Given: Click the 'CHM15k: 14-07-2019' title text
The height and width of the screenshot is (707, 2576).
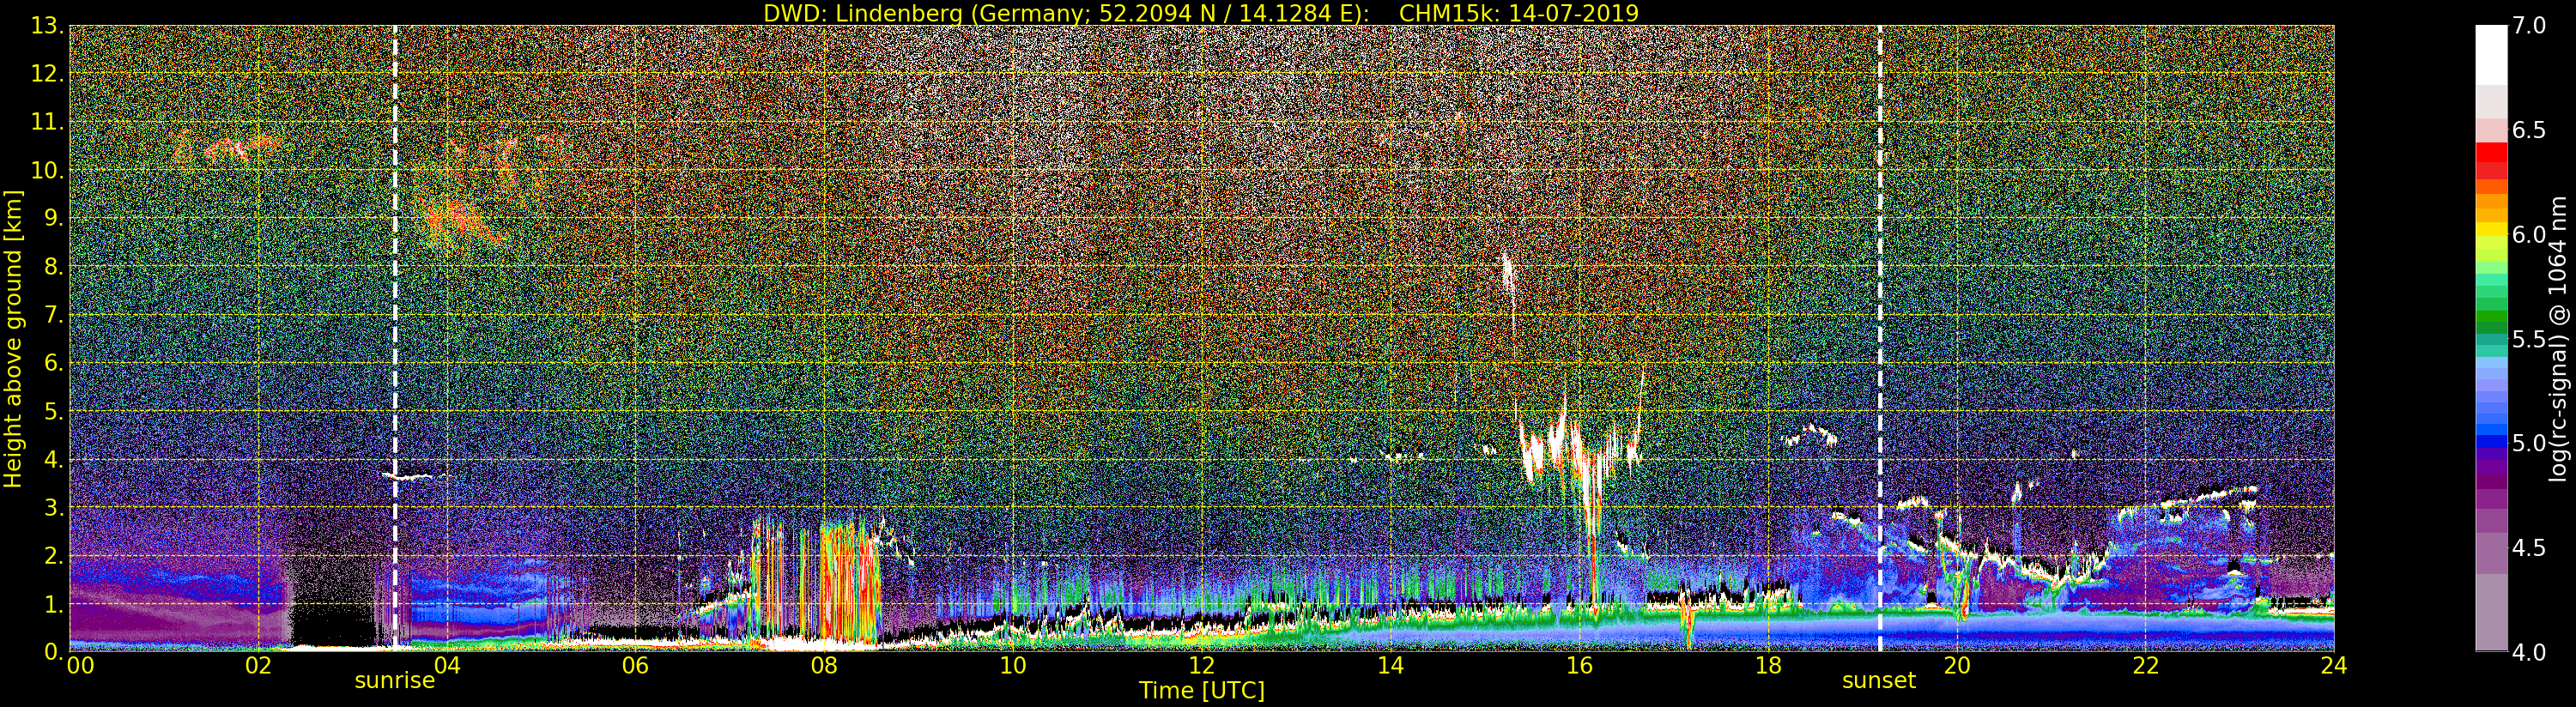Looking at the screenshot, I should (1519, 13).
